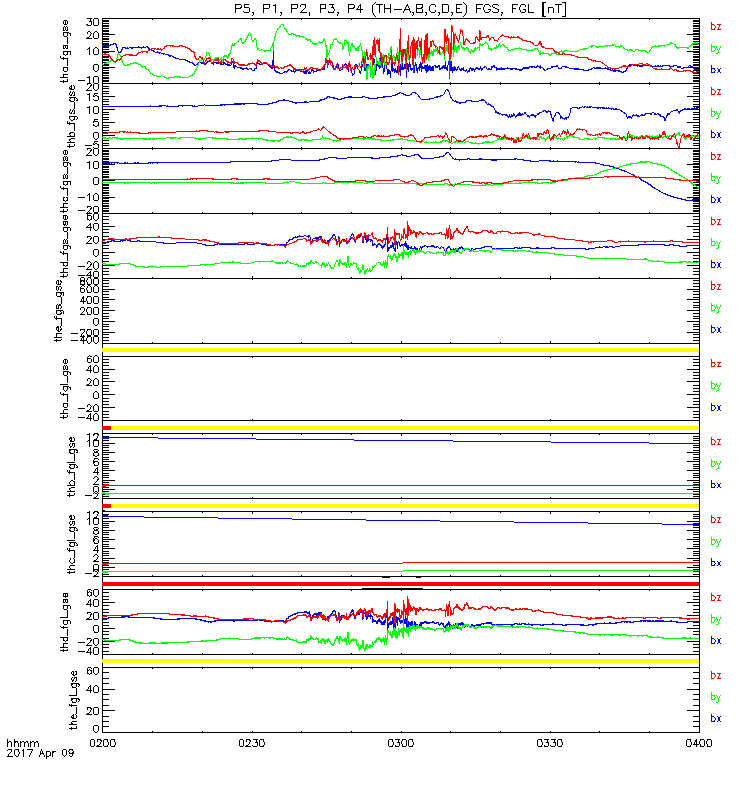Click the yellow status bar below the_fgs_gse panel
The width and height of the screenshot is (750, 800).
(401, 350)
